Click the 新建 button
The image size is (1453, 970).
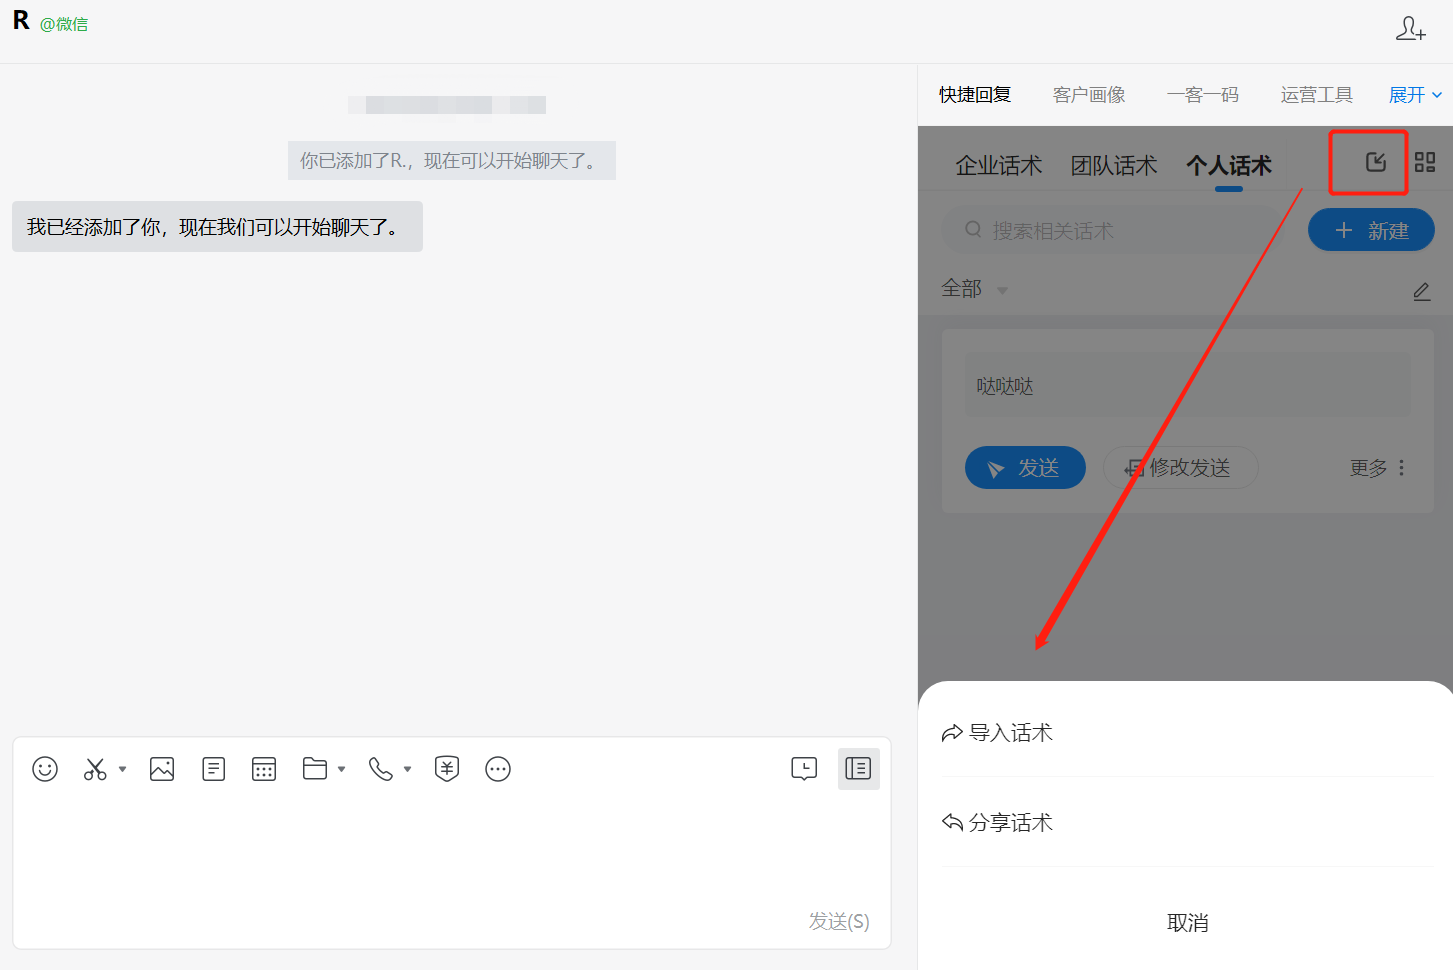coord(1371,230)
